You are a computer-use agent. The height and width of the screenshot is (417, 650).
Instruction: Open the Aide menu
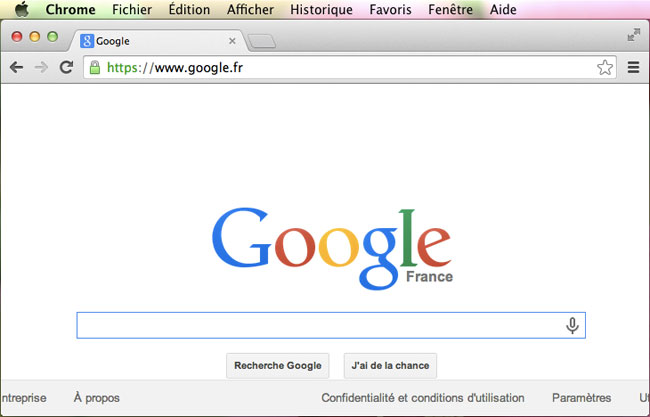pos(503,10)
